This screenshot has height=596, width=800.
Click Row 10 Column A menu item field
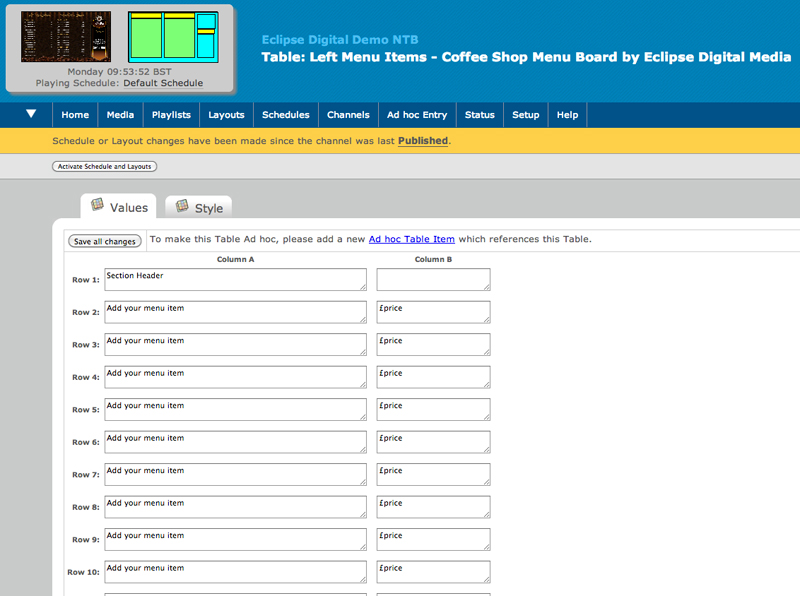[236, 572]
